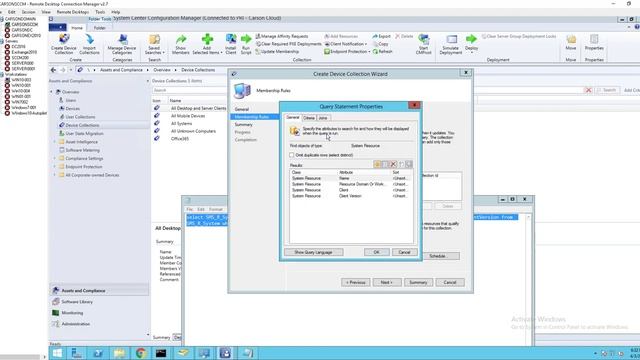Click the Properties ribbon icon
The image size is (640, 360).
594,42
